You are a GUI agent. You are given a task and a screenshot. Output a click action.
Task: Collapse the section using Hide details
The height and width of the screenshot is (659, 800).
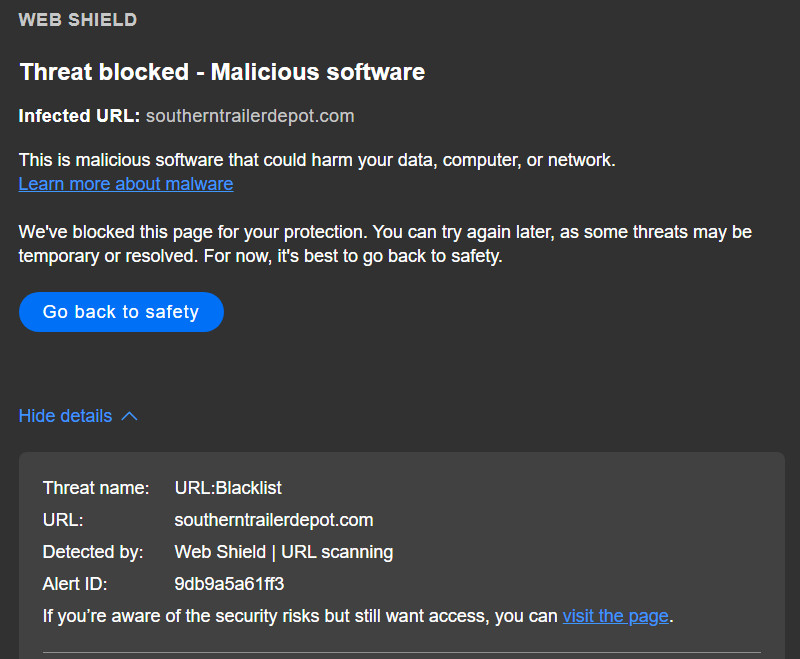pos(65,416)
